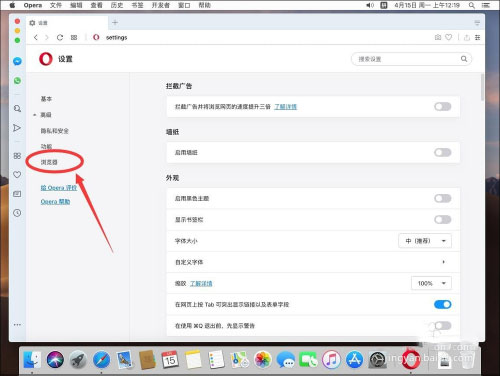
Task: Open Safari from the Dock
Action: coord(101,360)
